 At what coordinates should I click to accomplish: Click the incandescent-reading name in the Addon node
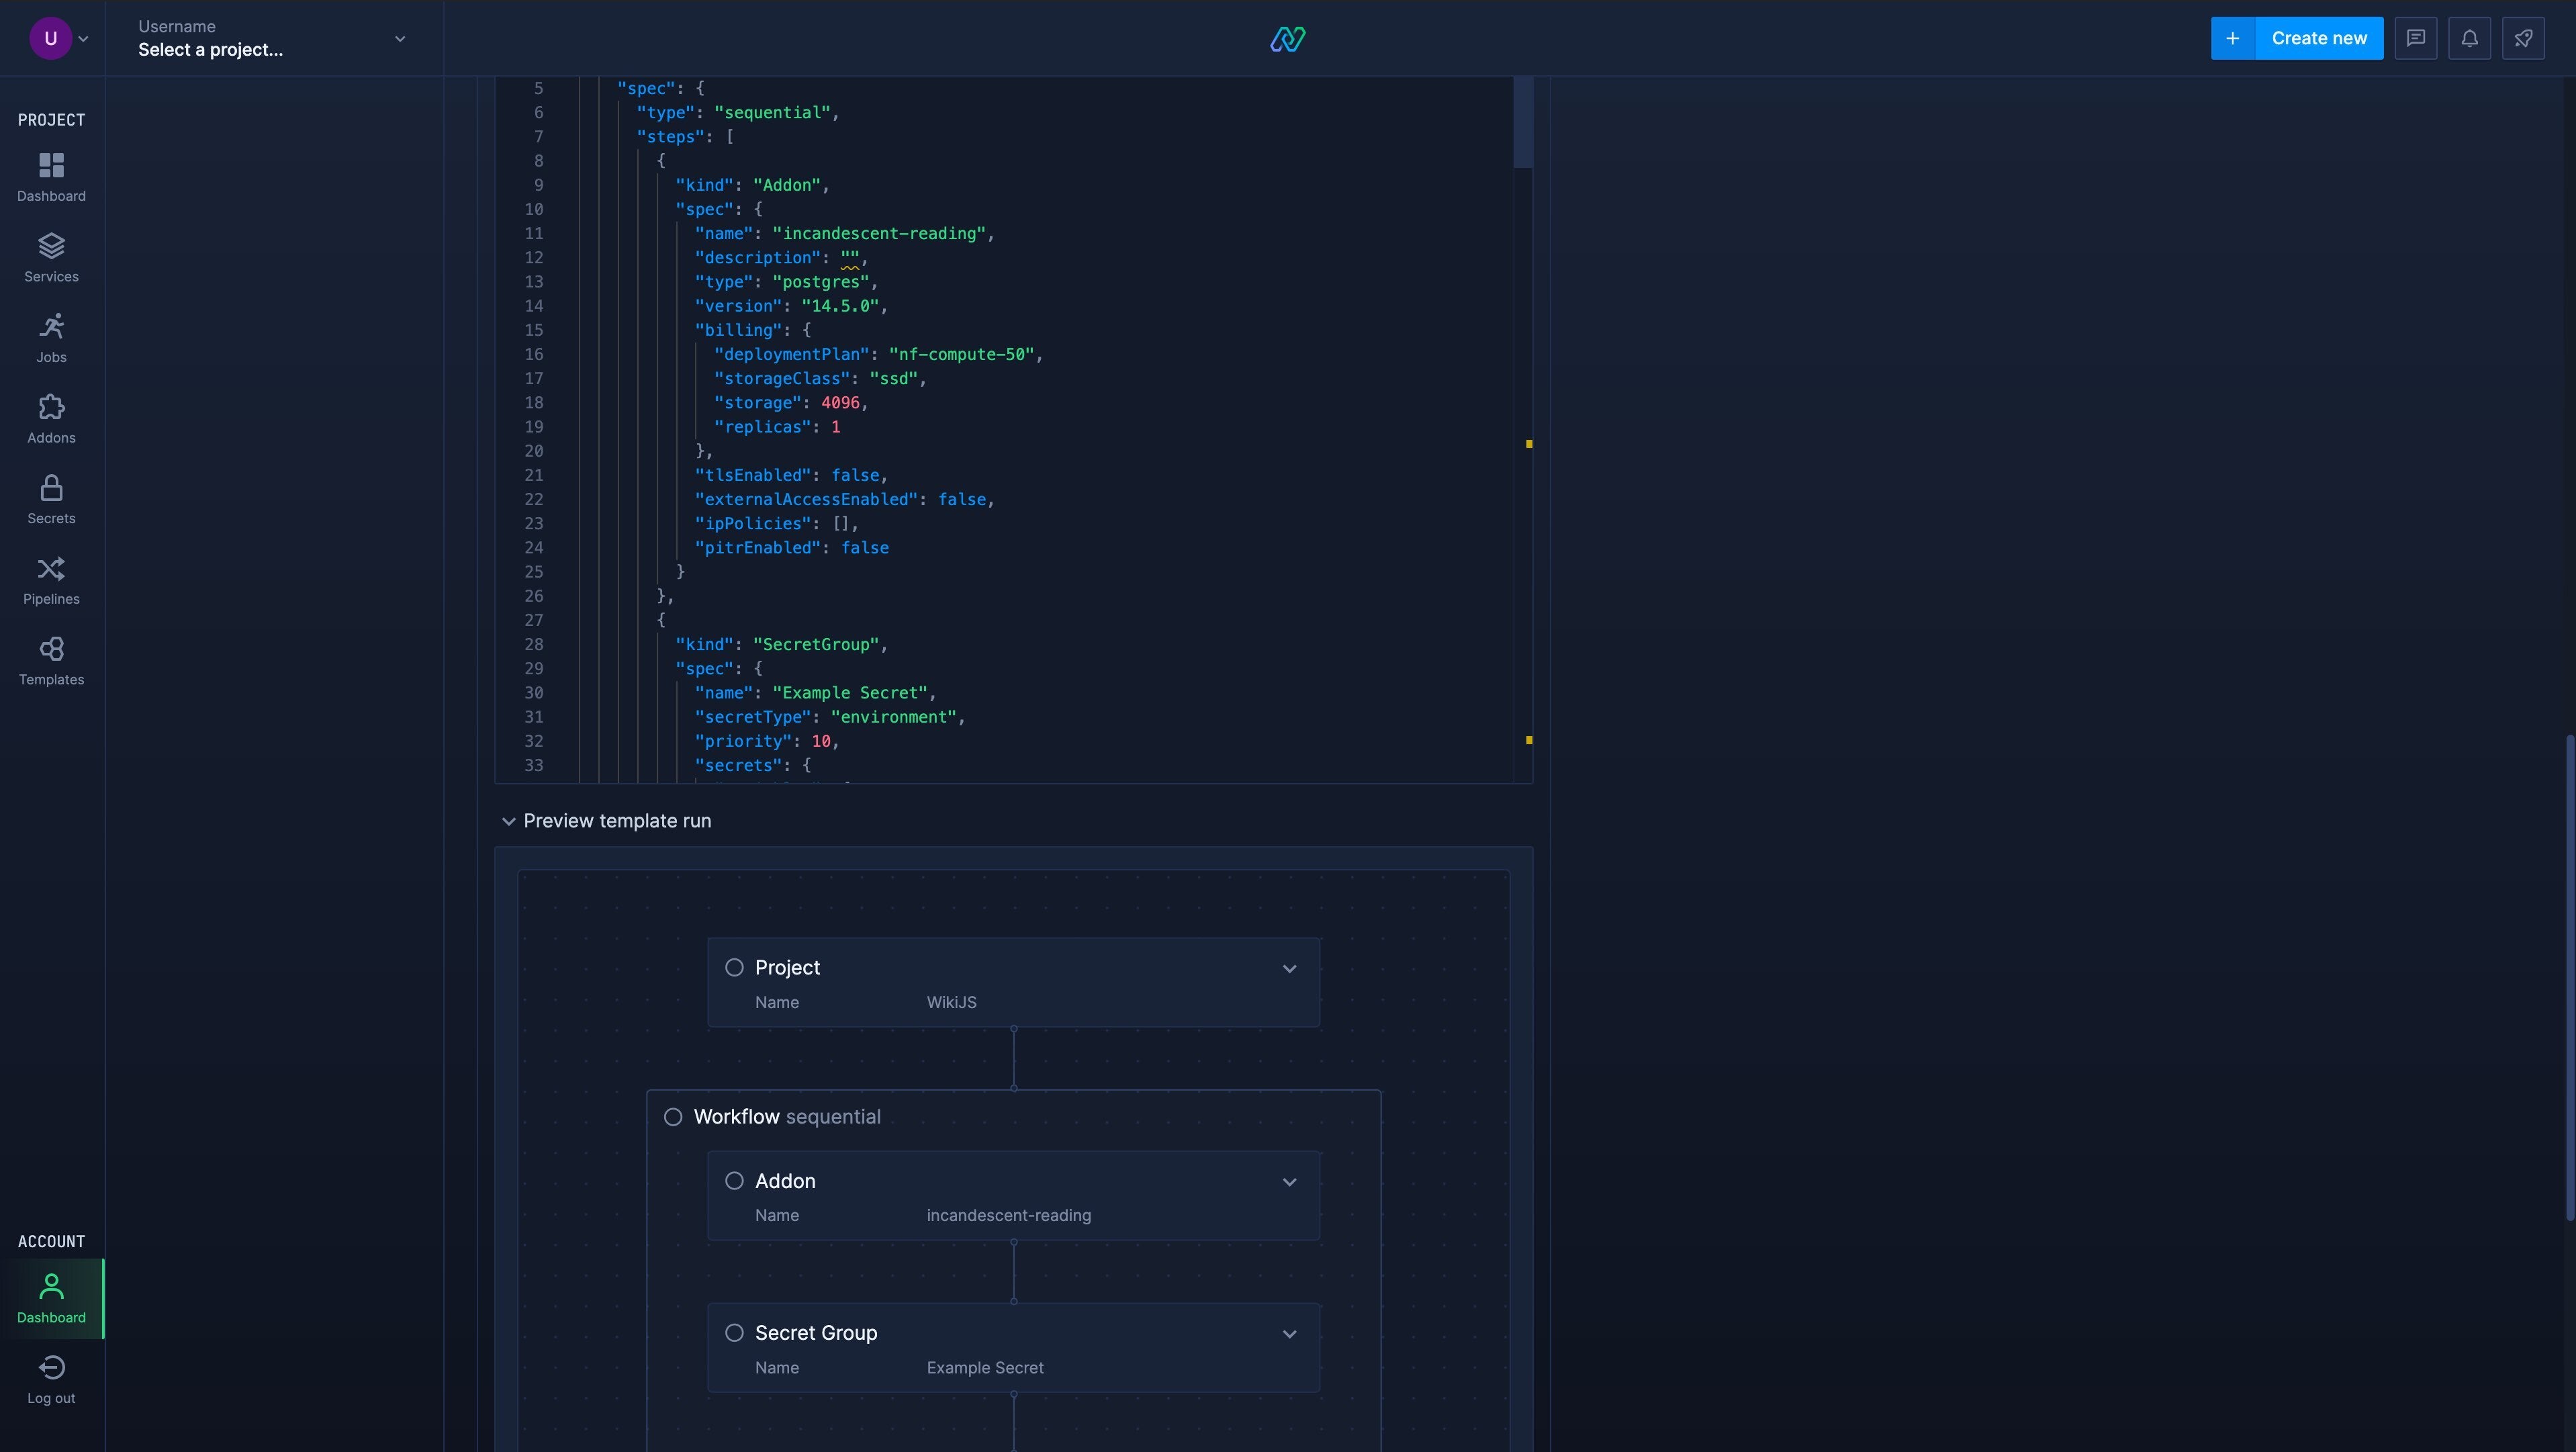pyautogui.click(x=1008, y=1216)
